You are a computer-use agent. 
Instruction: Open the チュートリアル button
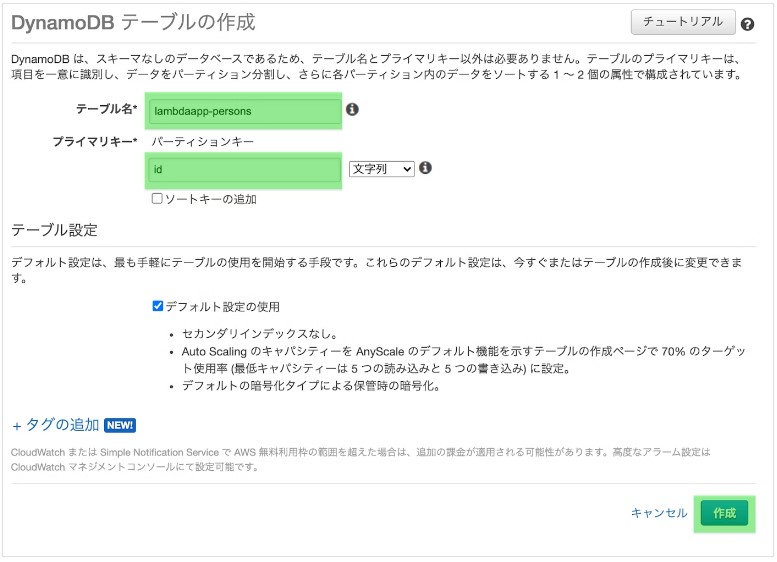pyautogui.click(x=683, y=22)
